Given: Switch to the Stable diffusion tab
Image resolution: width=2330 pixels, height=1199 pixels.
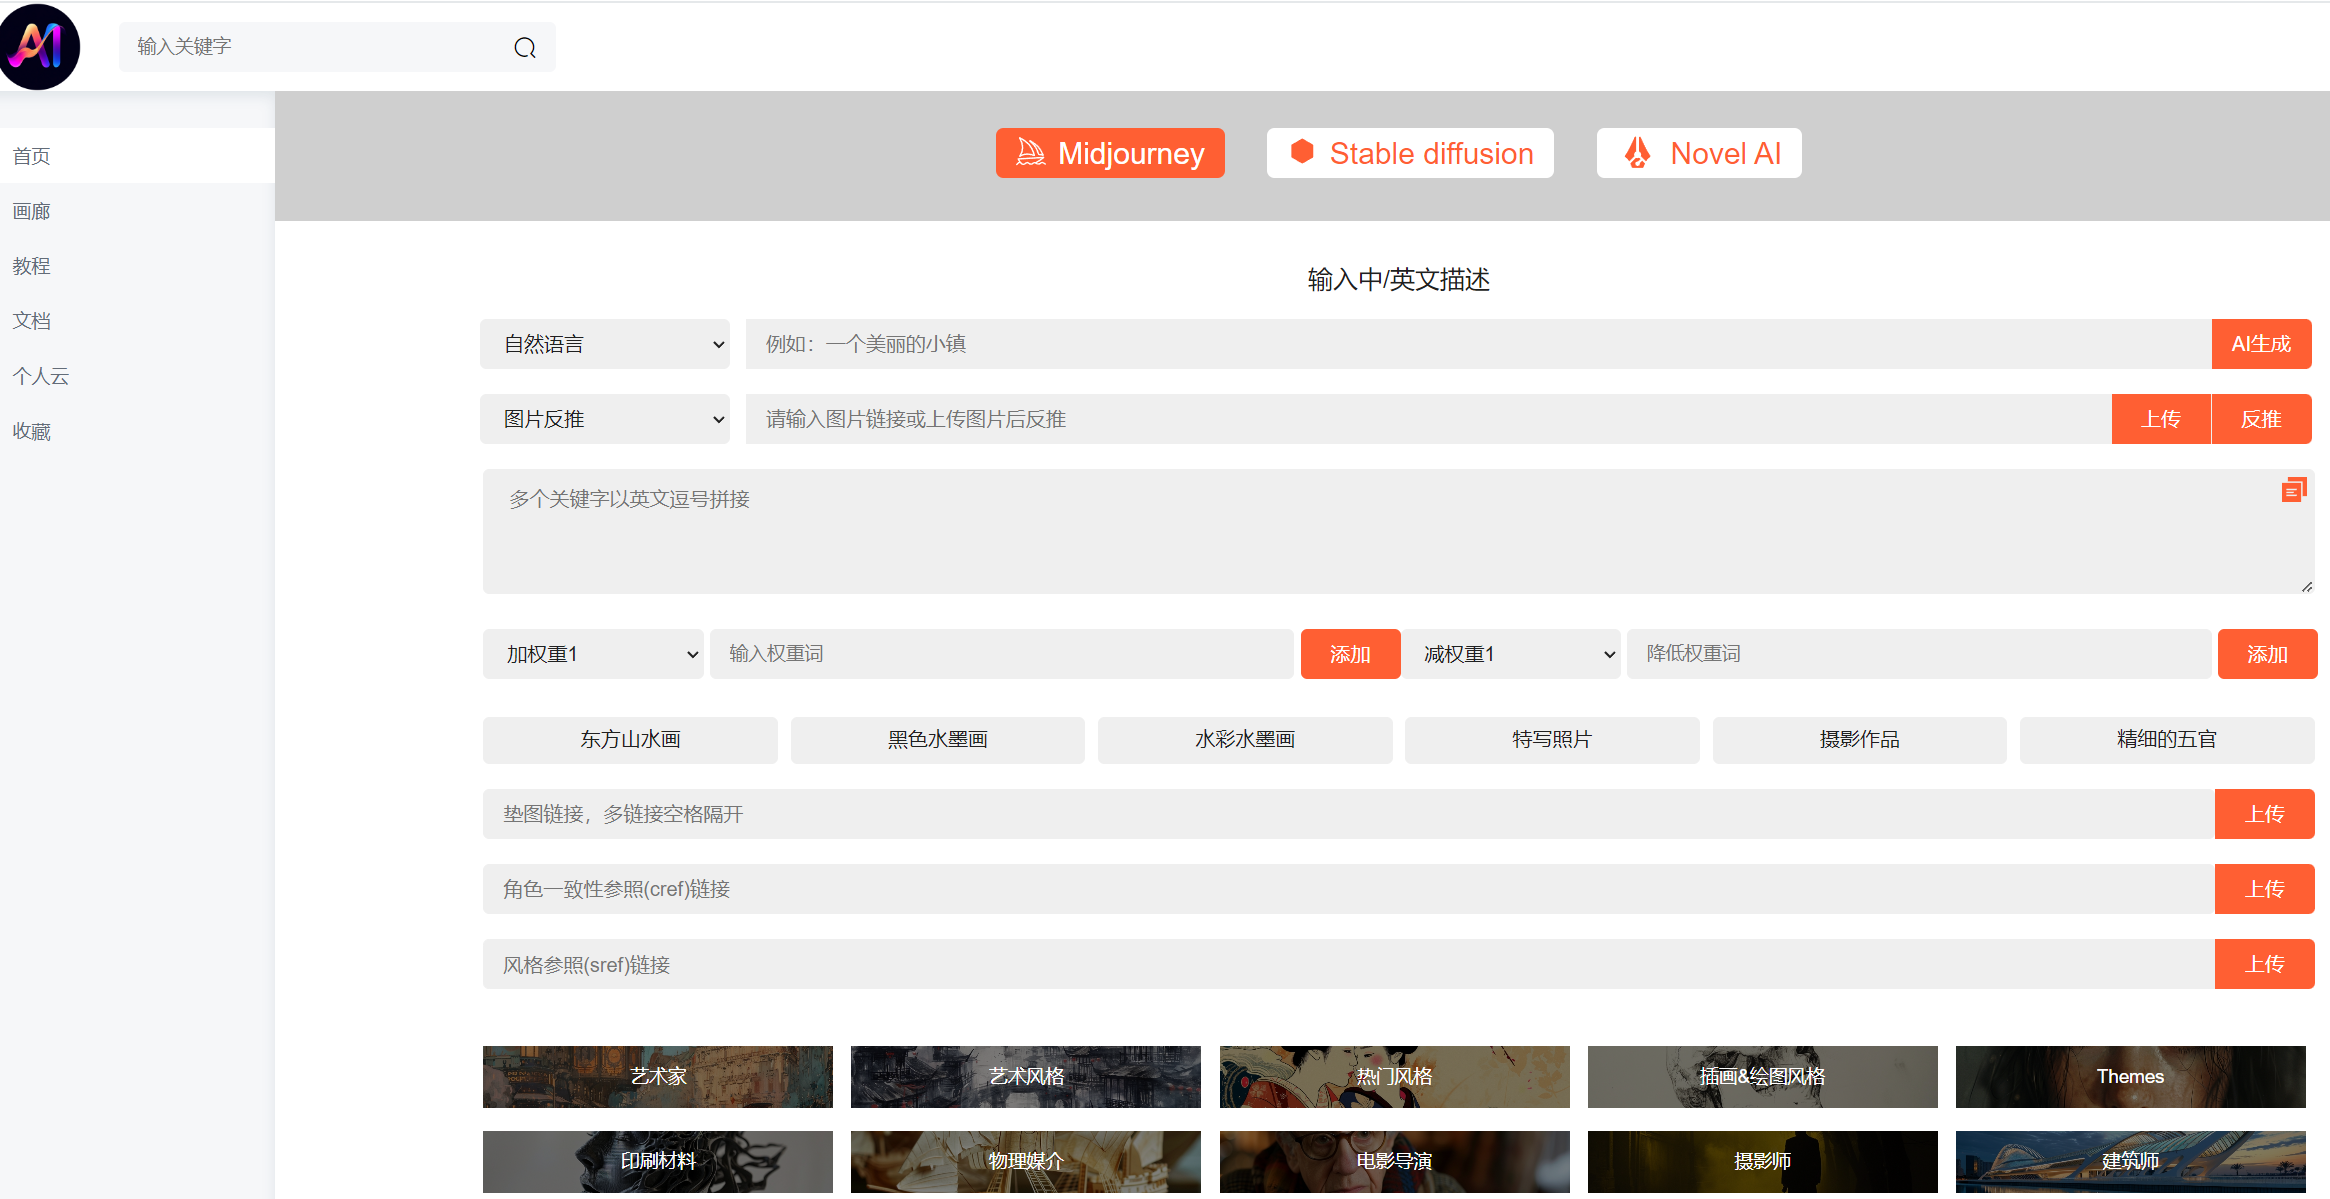Looking at the screenshot, I should 1410,153.
